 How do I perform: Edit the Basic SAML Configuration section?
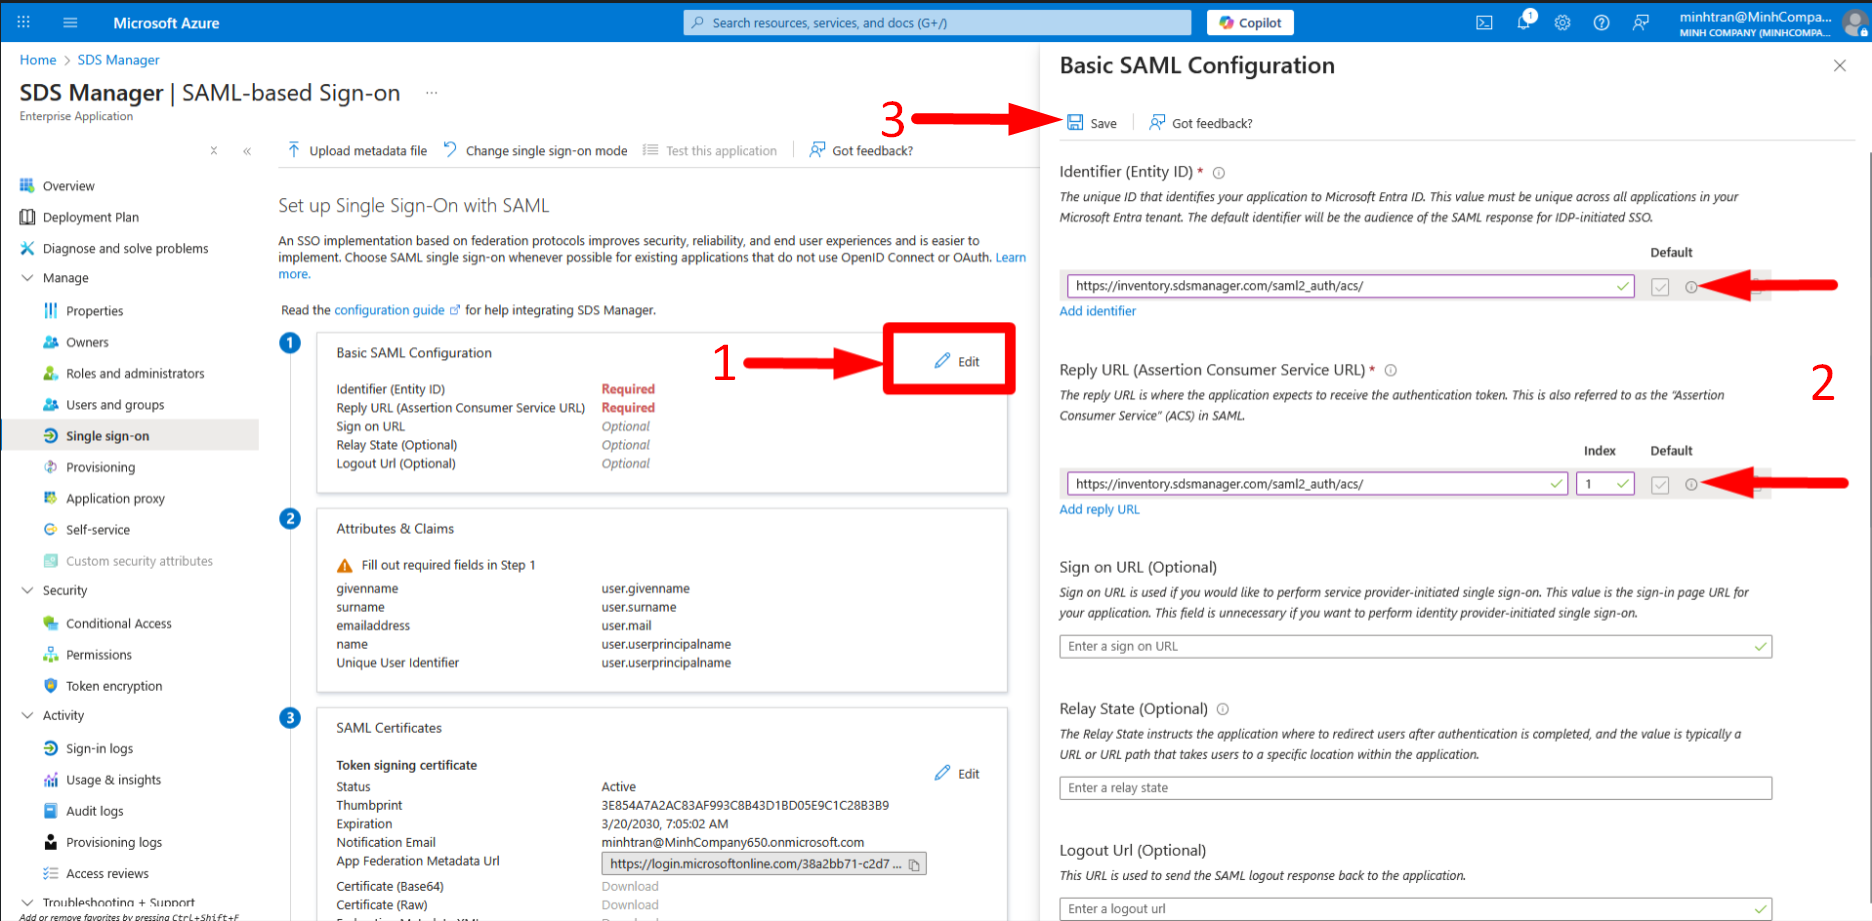pos(957,361)
